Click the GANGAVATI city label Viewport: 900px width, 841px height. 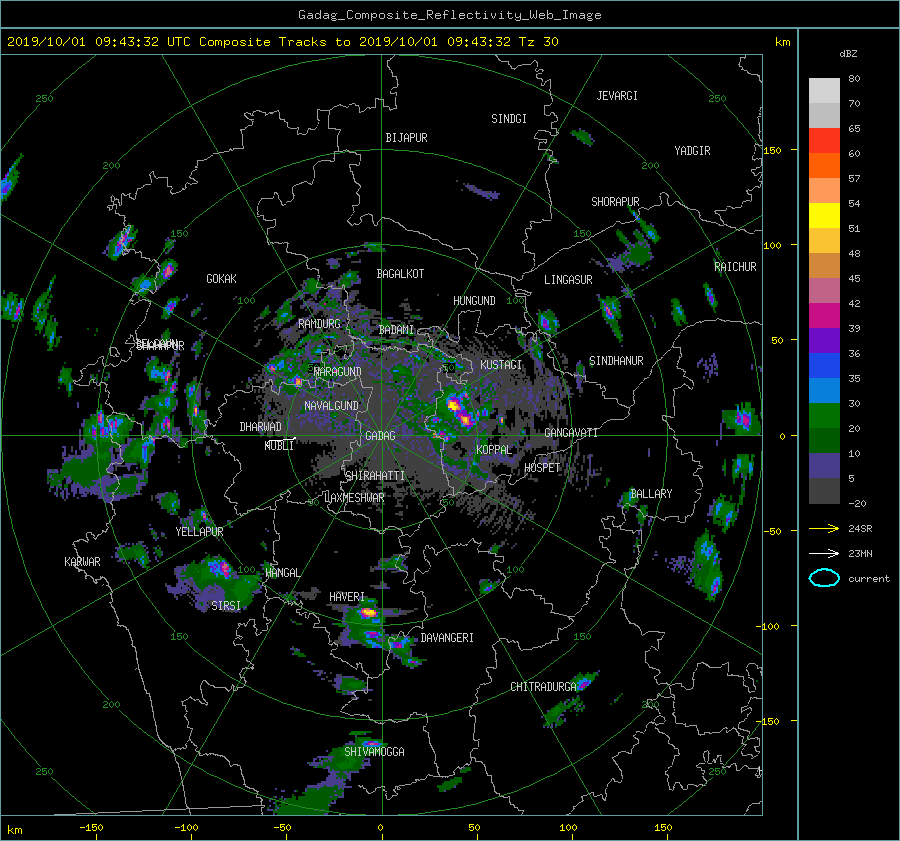click(x=571, y=432)
